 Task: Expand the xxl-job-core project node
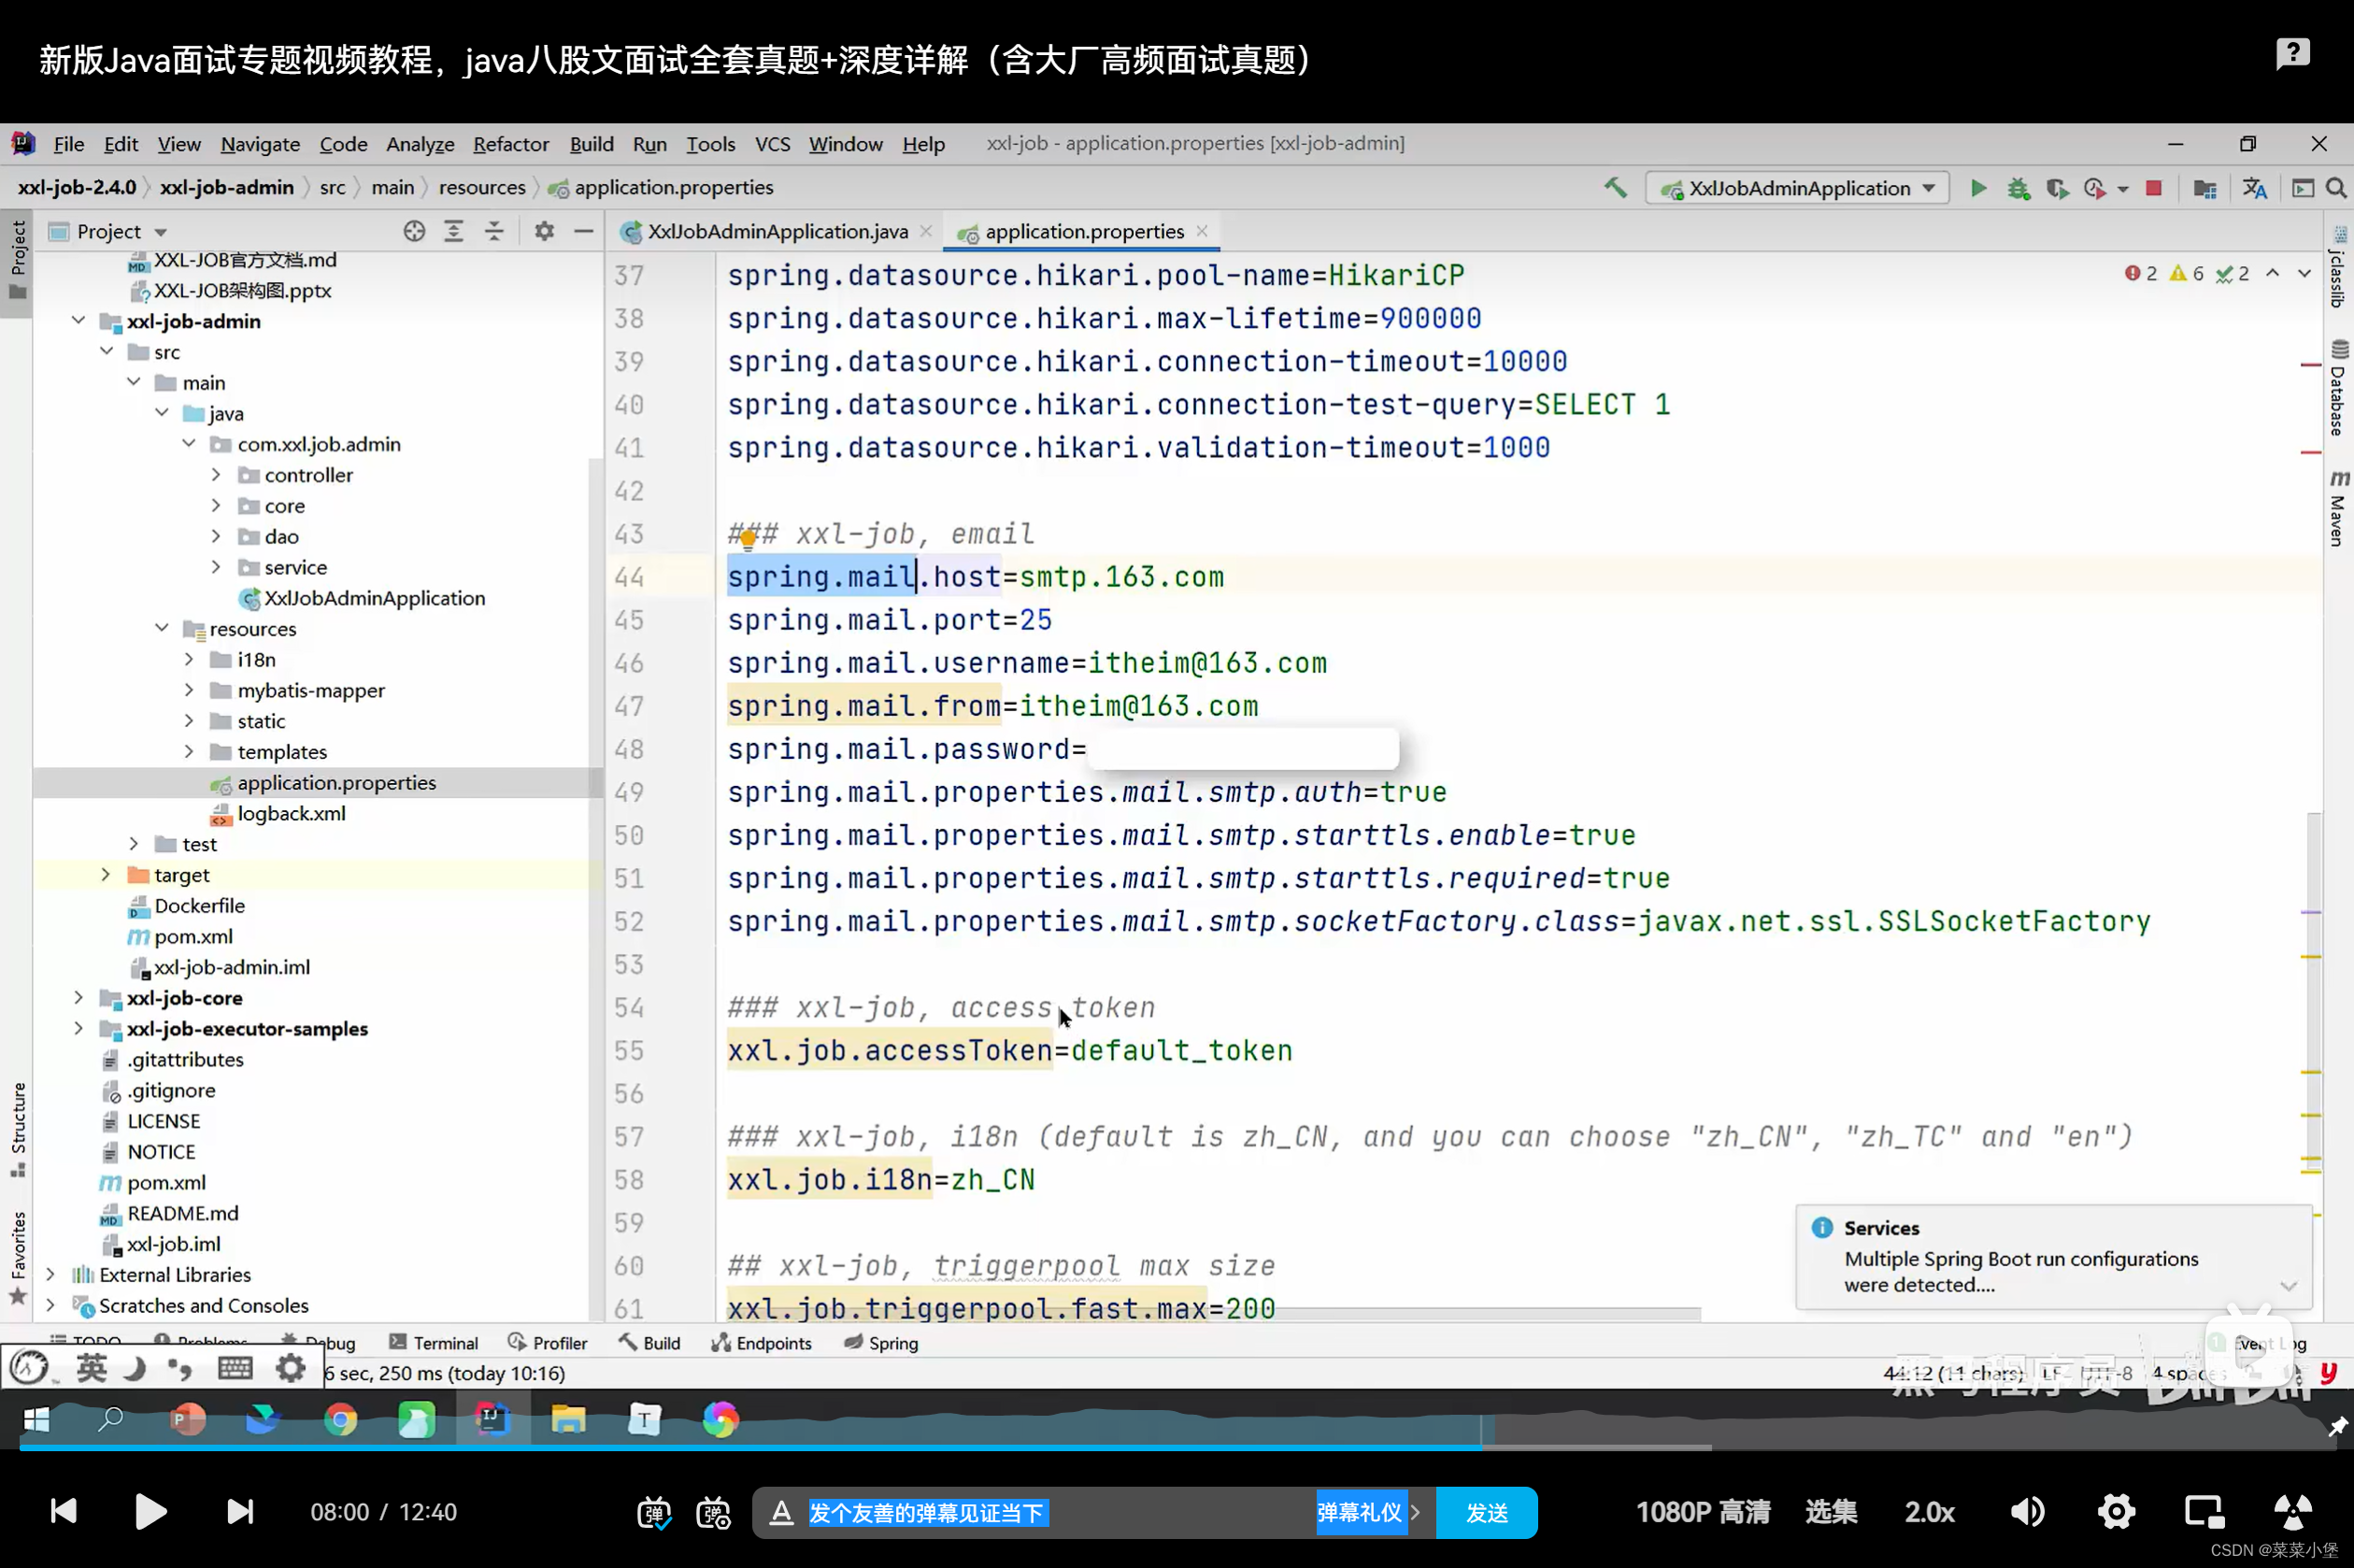pos(77,996)
